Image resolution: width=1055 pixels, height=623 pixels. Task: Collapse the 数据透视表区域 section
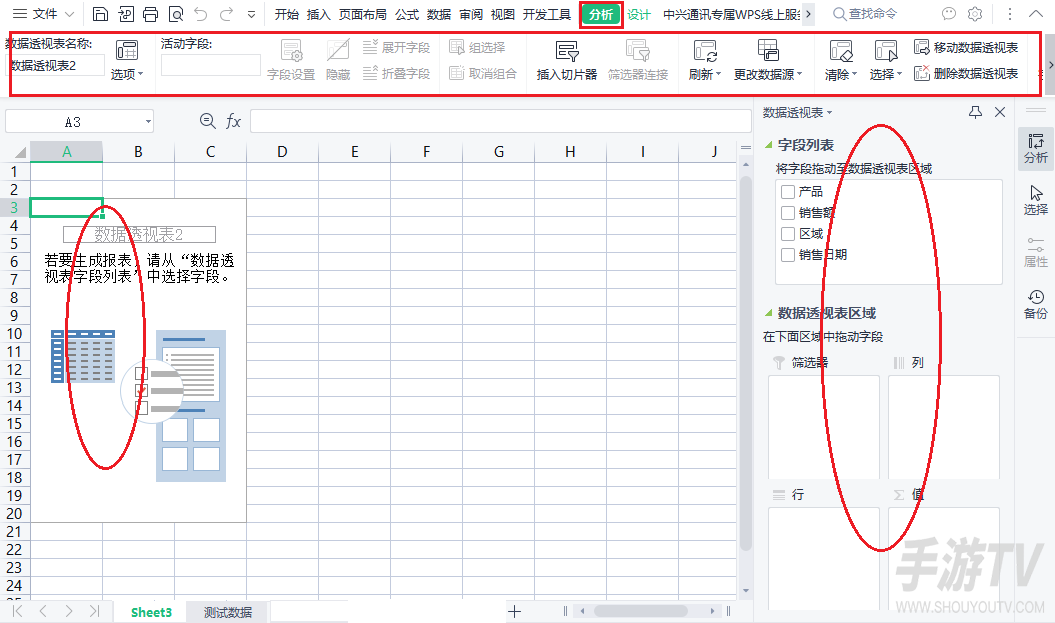click(x=768, y=313)
